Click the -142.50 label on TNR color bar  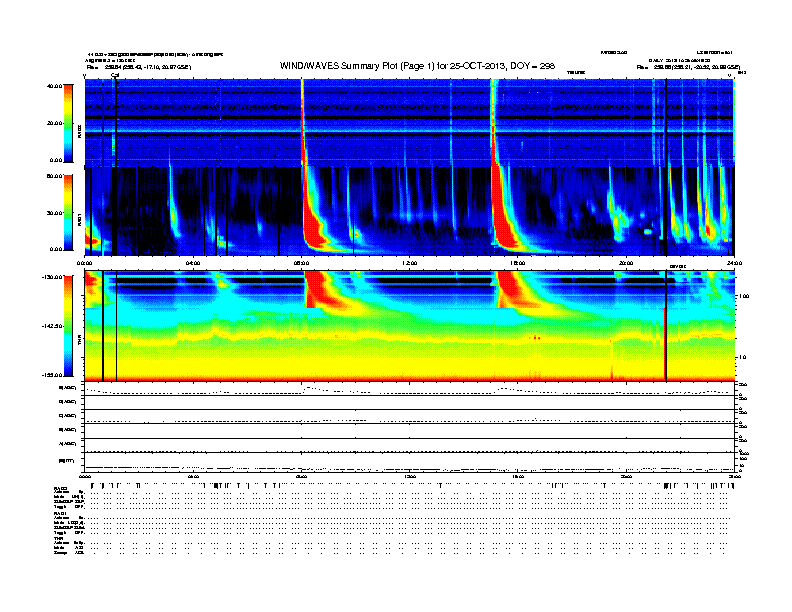point(53,326)
